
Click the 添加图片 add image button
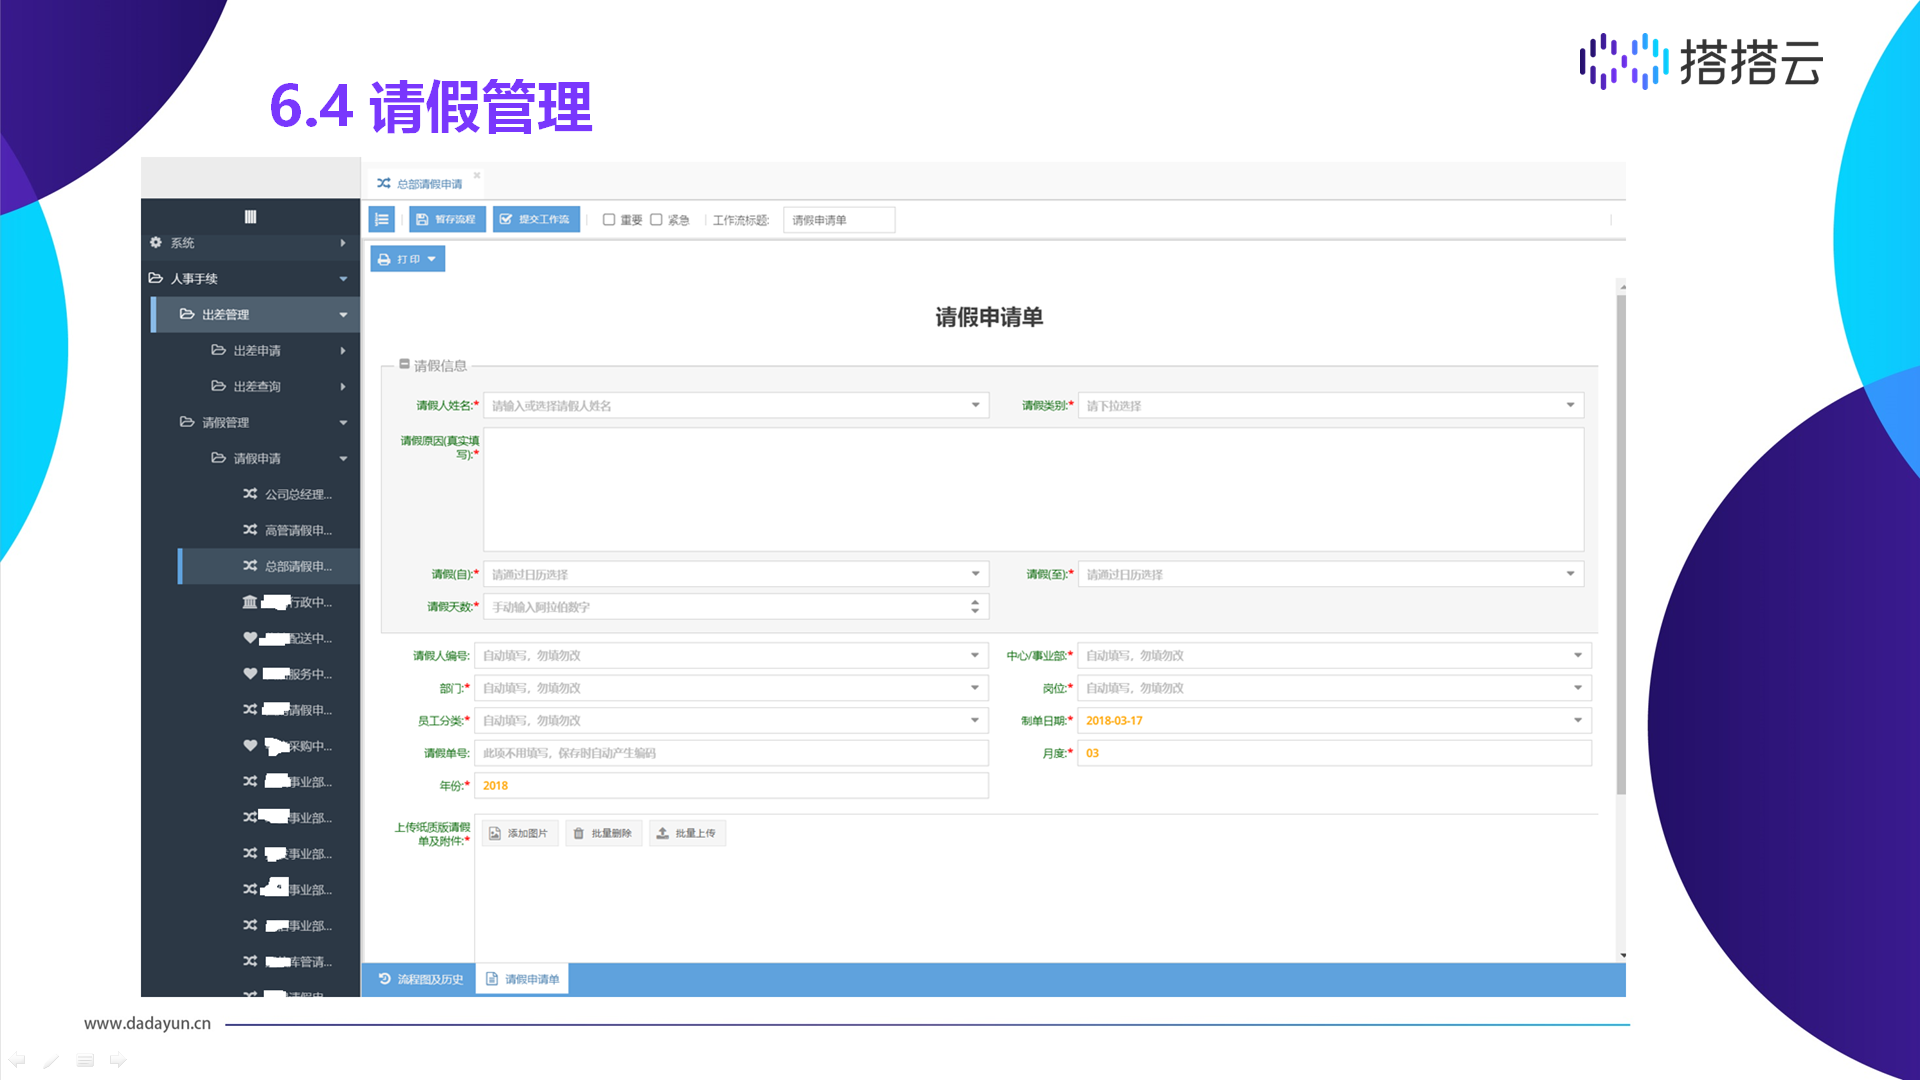click(519, 833)
